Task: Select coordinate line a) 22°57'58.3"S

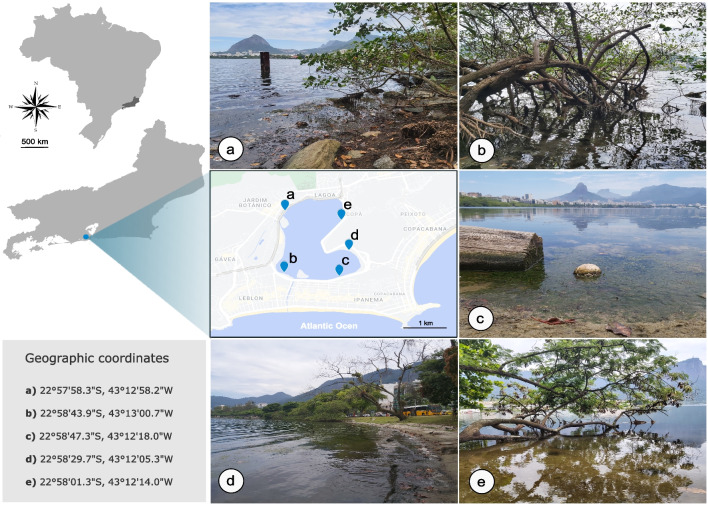Action: click(99, 390)
